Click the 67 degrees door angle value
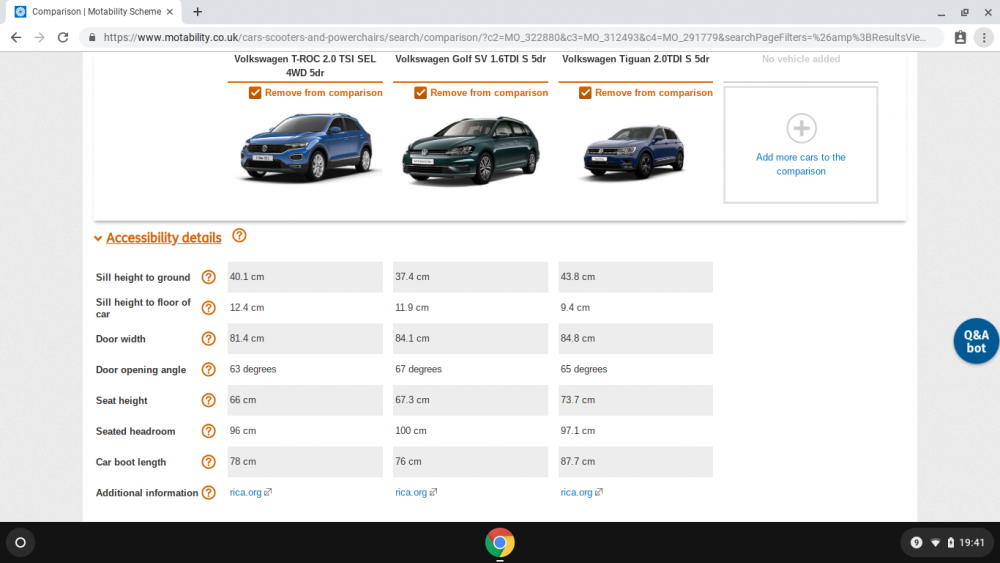Screen dimensions: 1000x563 418,369
